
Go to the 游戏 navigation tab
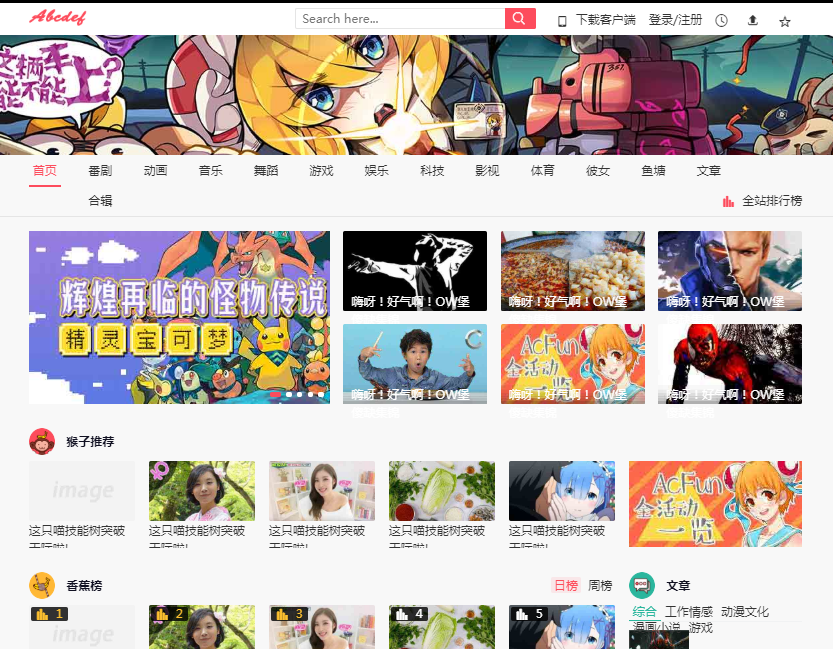click(x=321, y=171)
